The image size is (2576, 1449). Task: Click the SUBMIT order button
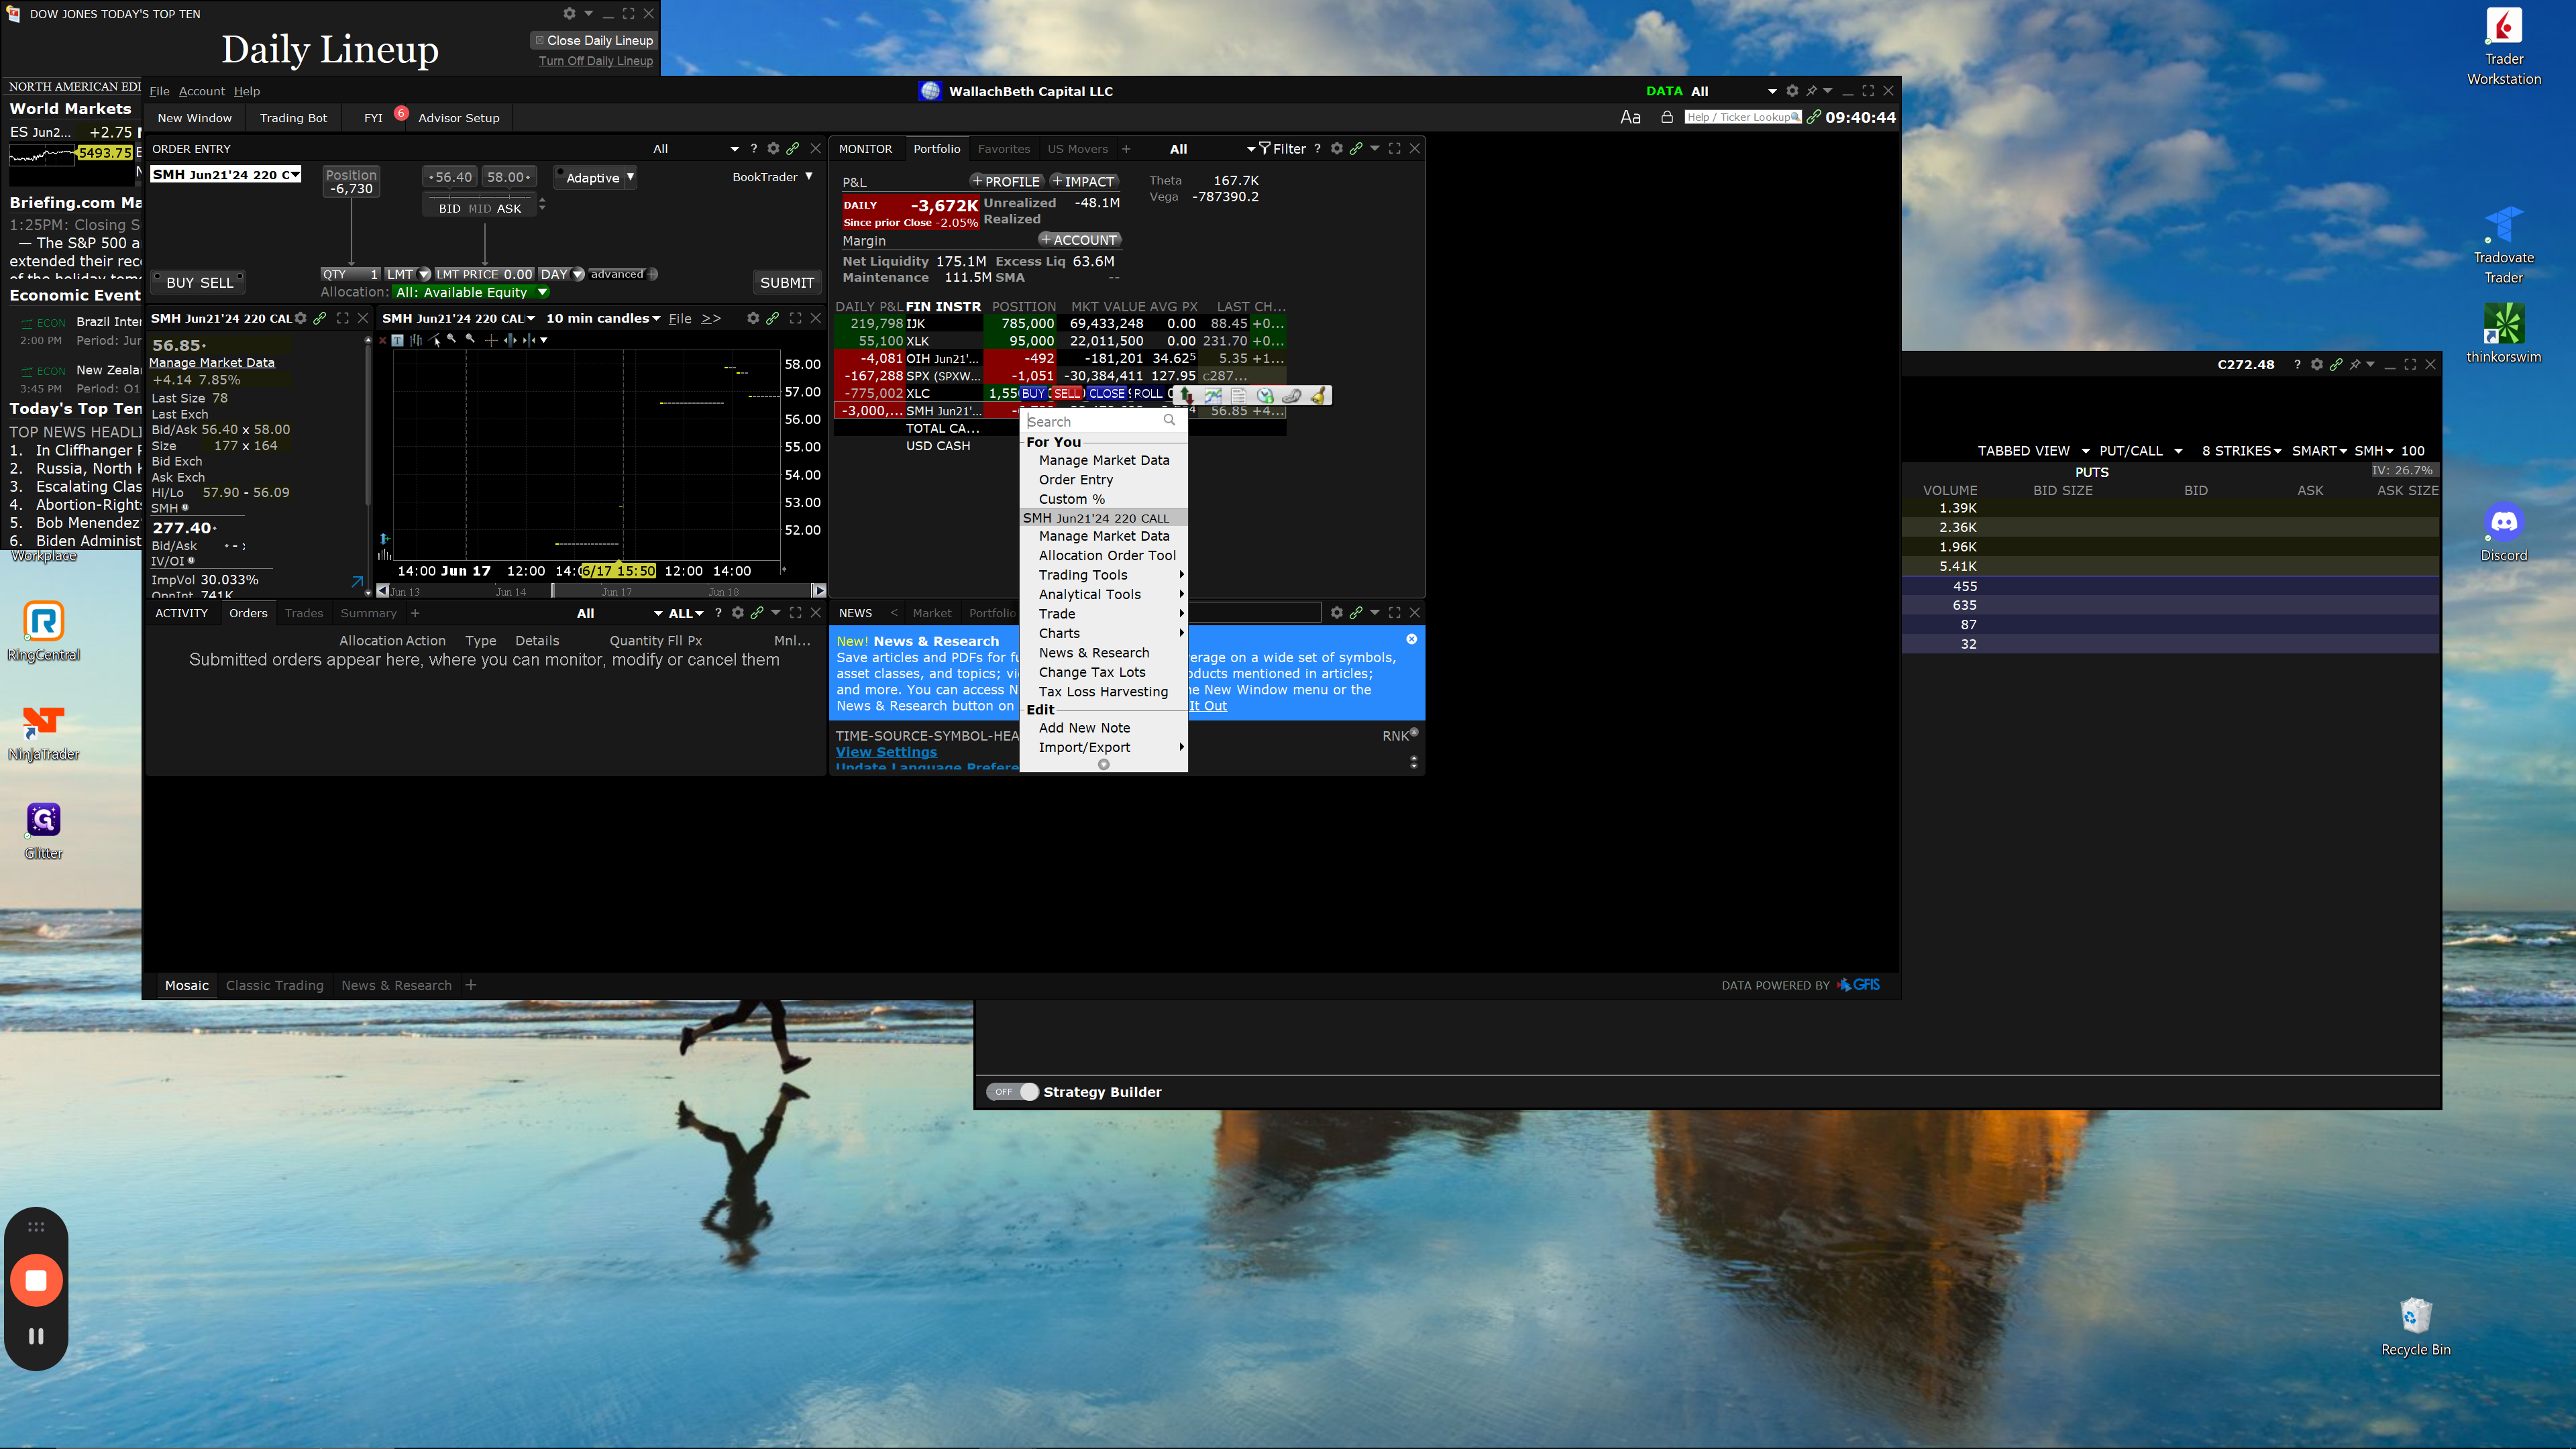787,283
